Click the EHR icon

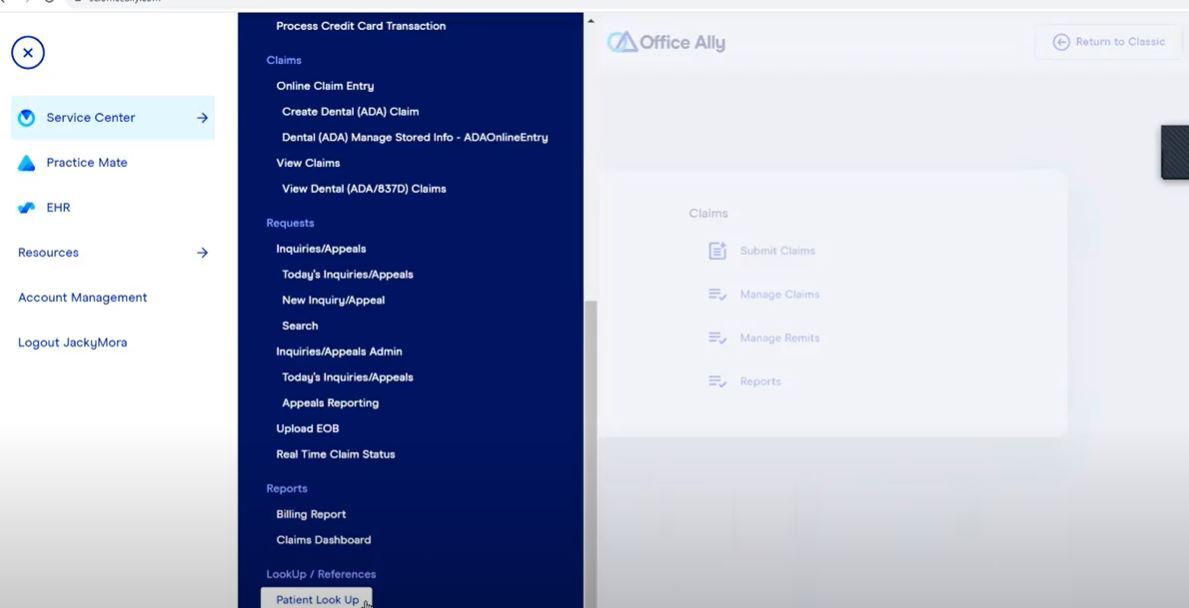(x=27, y=208)
